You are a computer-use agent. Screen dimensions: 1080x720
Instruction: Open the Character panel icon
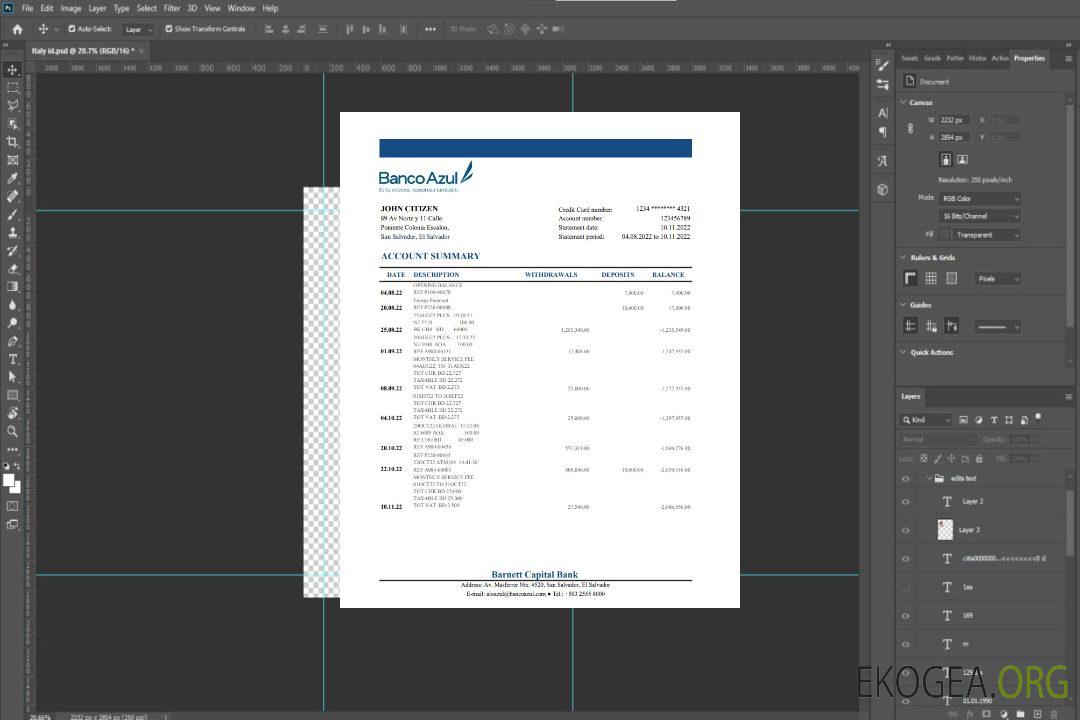(x=883, y=113)
